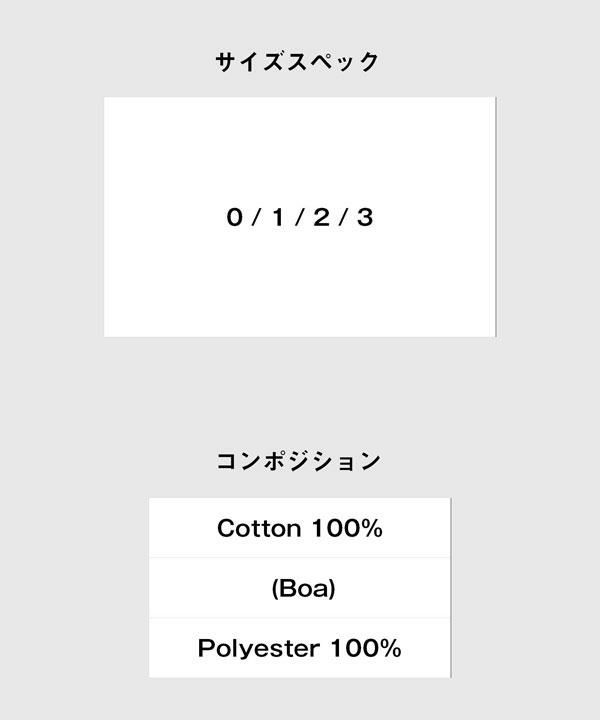Viewport: 600px width, 720px height.
Task: Click the final ン in コンポジション
Action: (x=371, y=461)
